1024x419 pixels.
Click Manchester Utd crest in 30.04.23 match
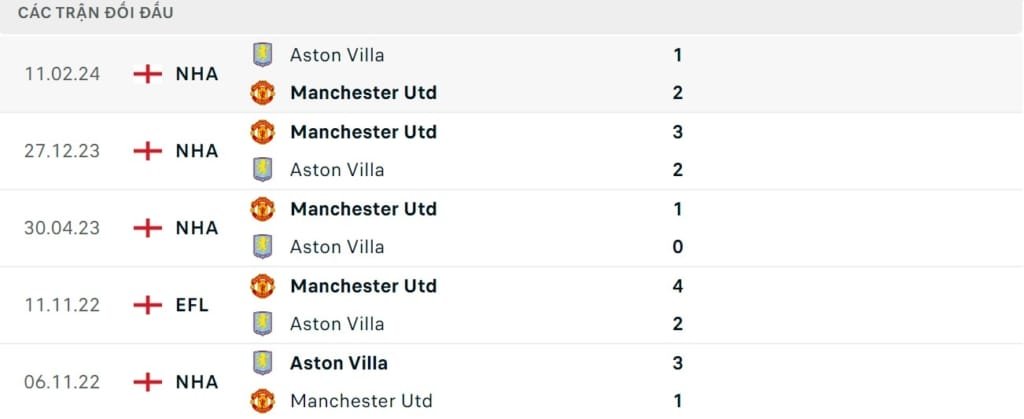(262, 209)
